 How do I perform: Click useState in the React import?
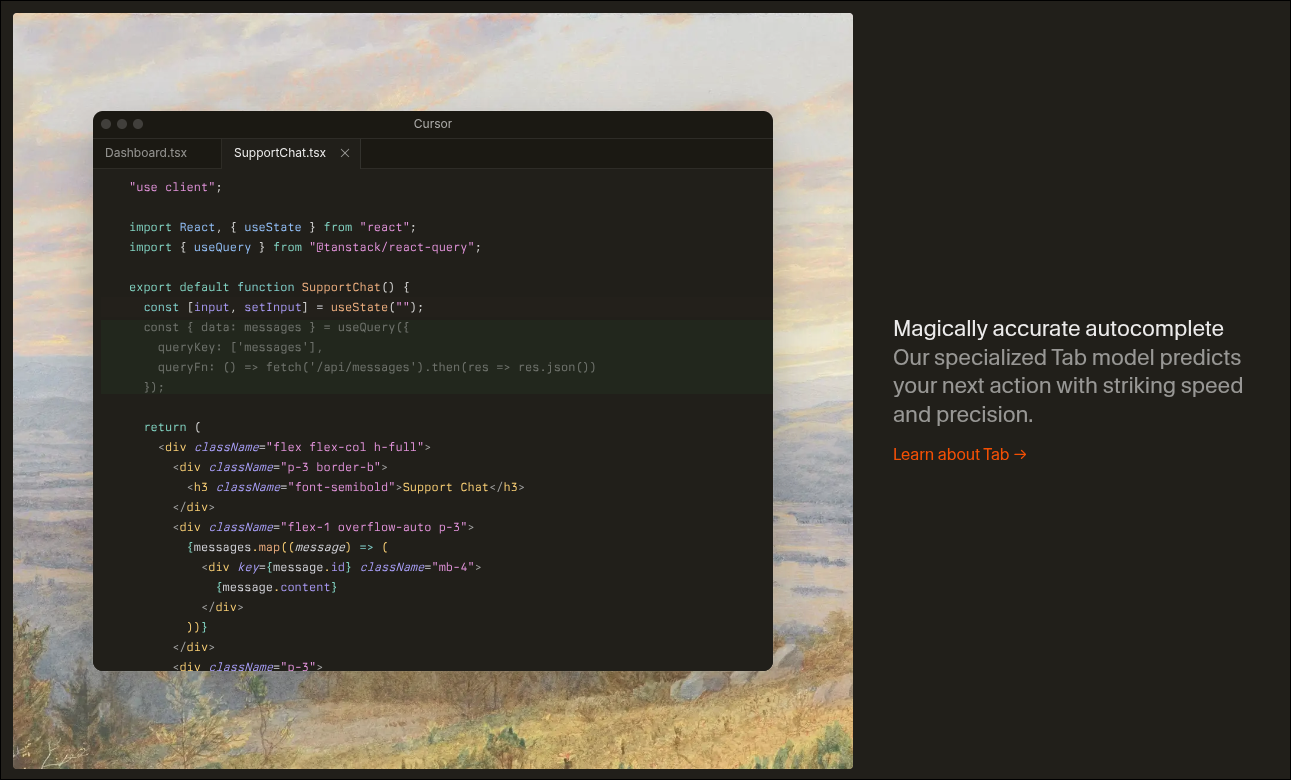pyautogui.click(x=272, y=227)
